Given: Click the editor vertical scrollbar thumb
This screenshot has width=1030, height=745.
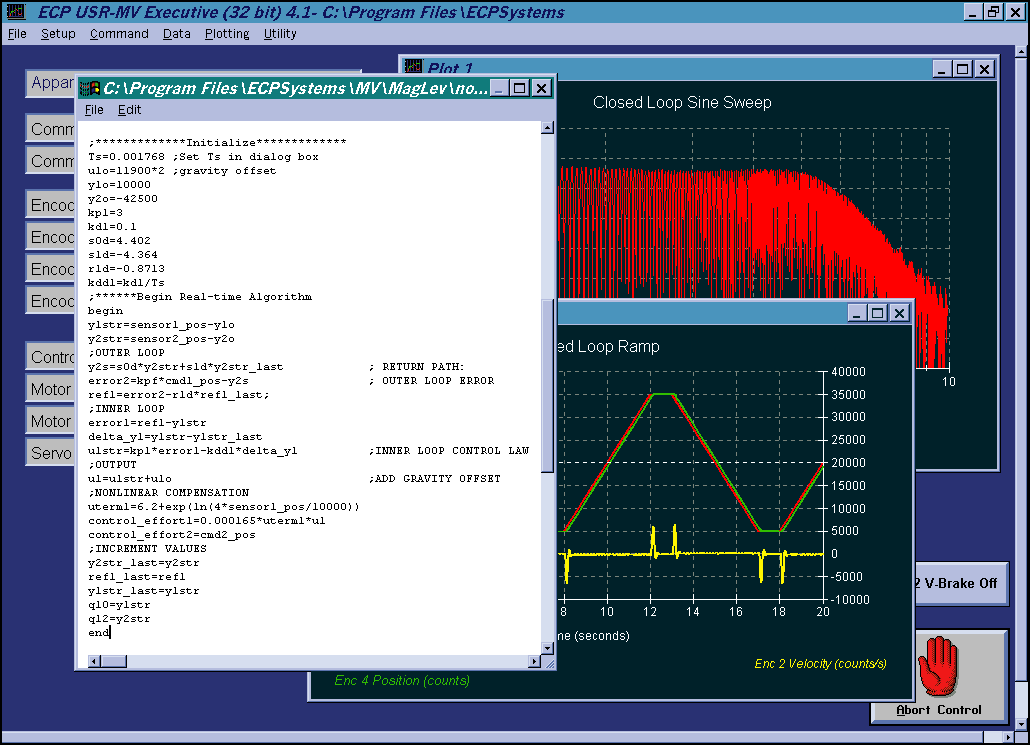Looking at the screenshot, I should (x=547, y=385).
